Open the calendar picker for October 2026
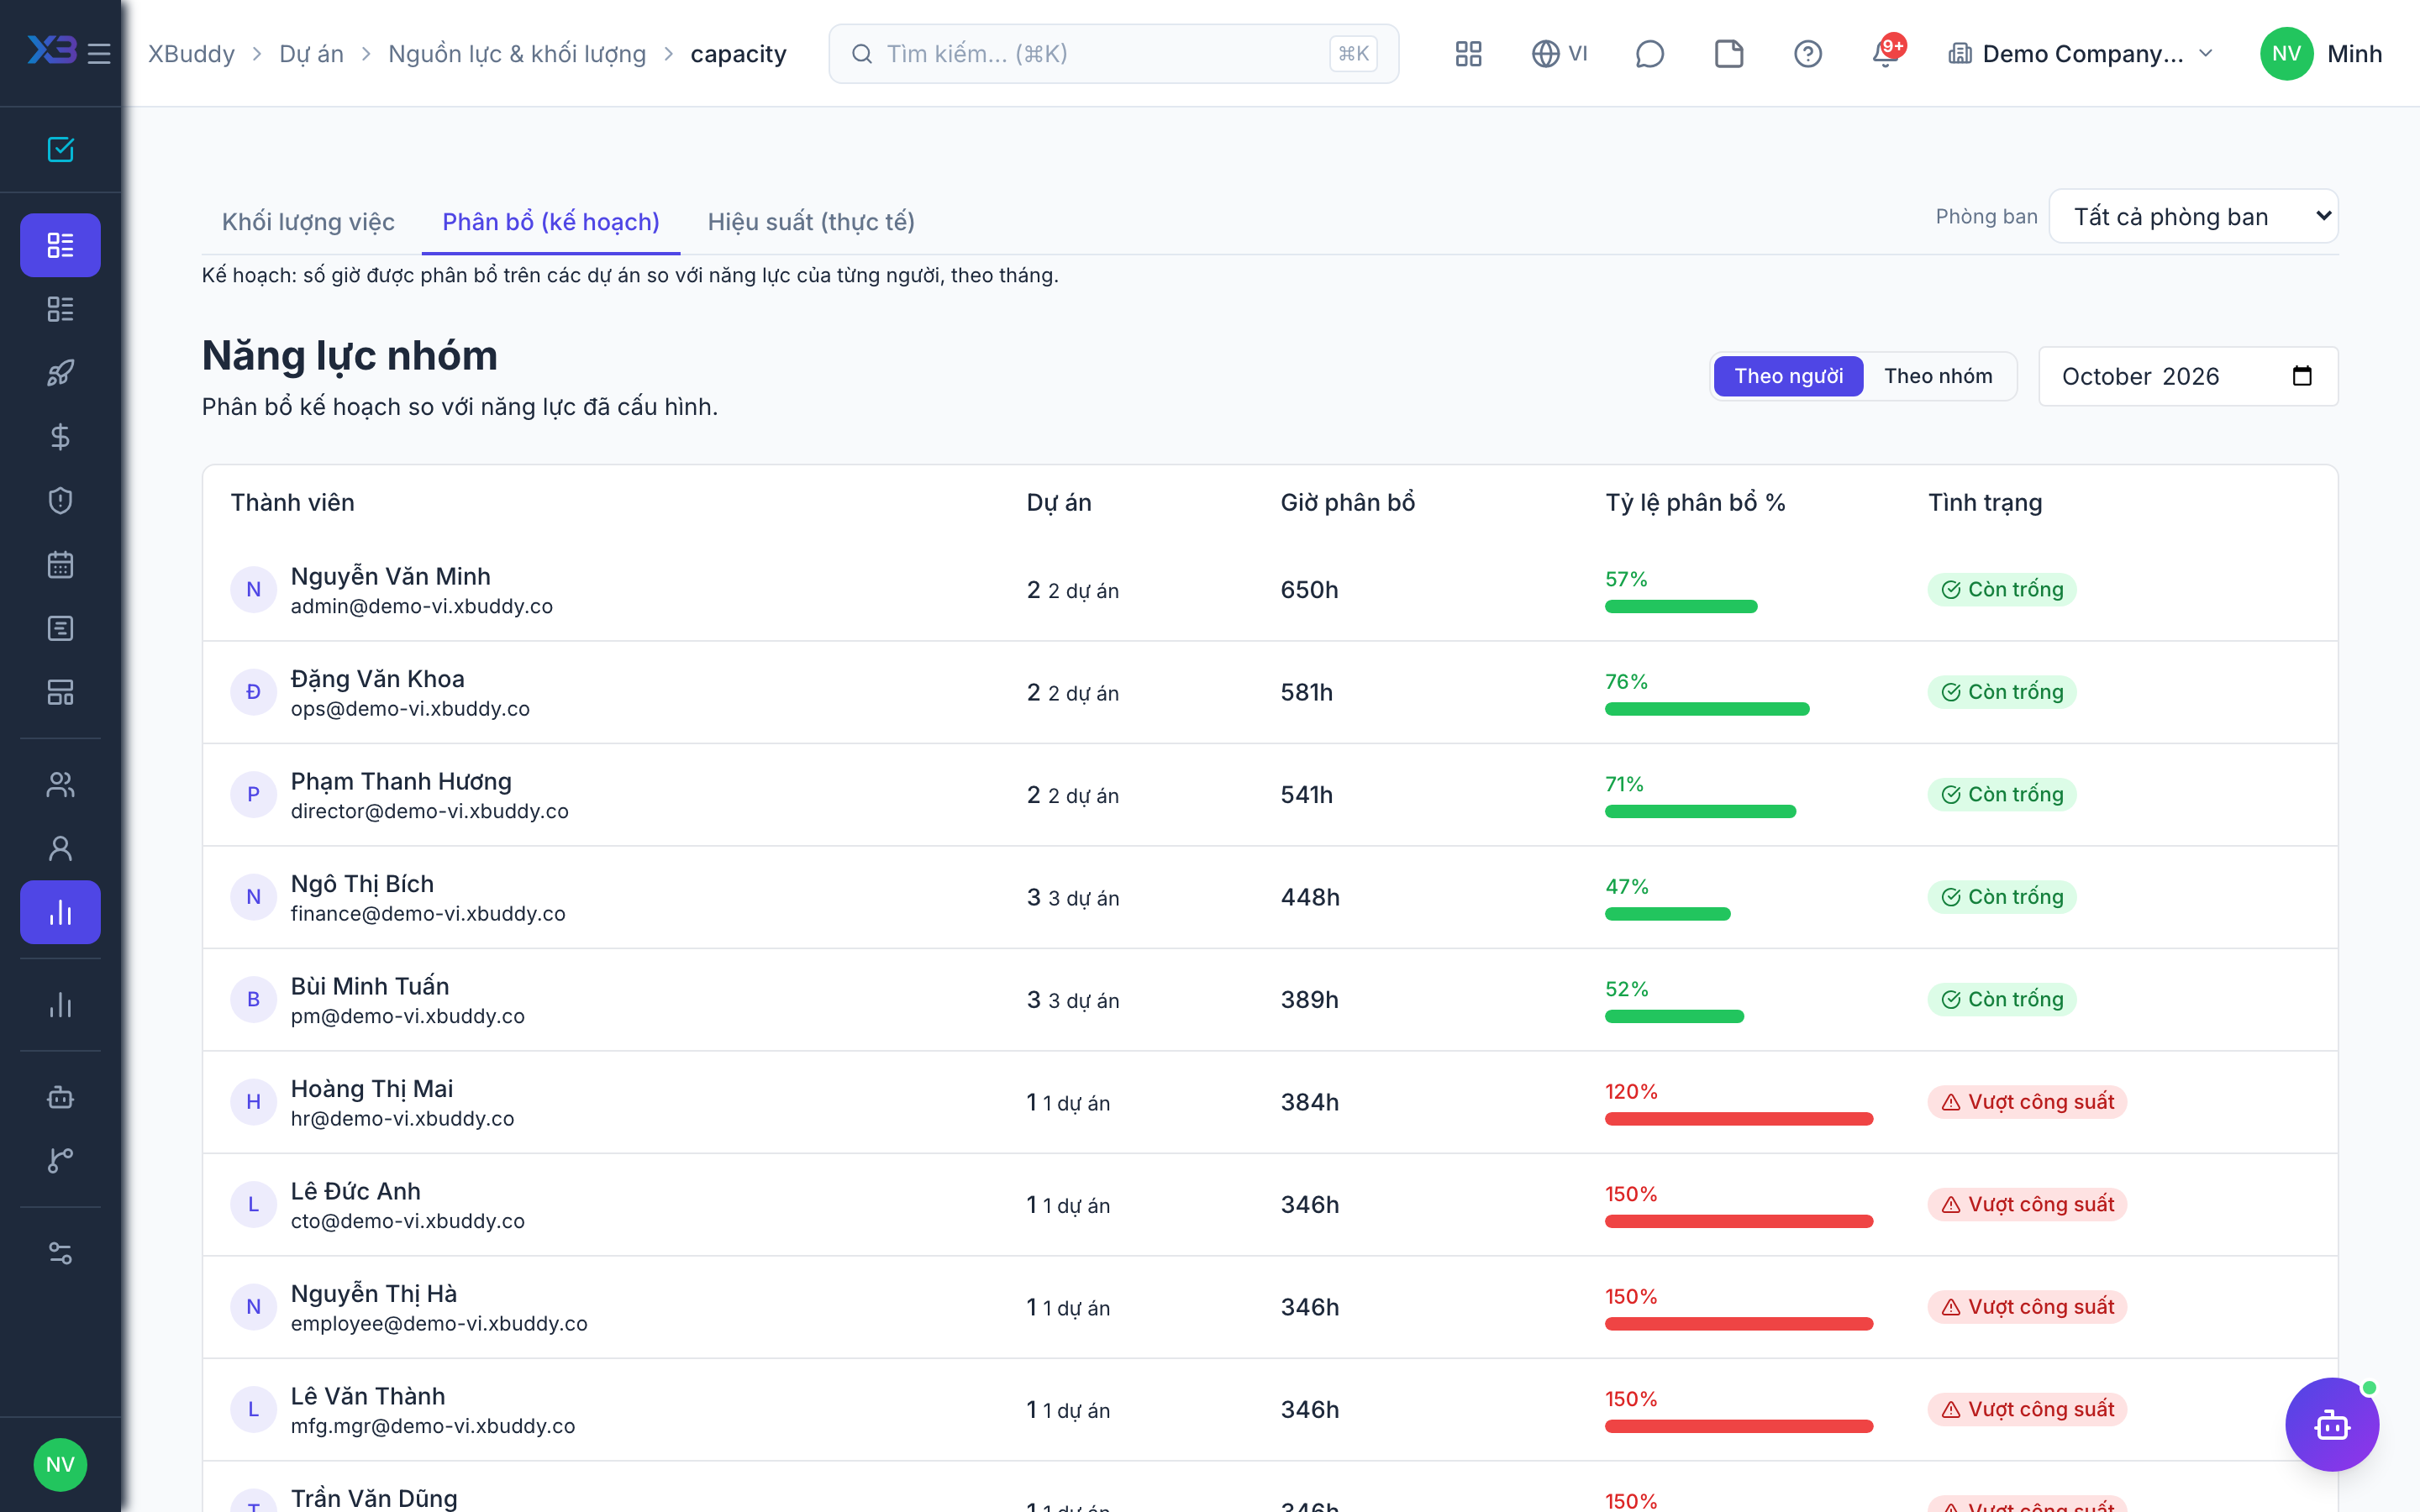The height and width of the screenshot is (1512, 2420). [2301, 376]
